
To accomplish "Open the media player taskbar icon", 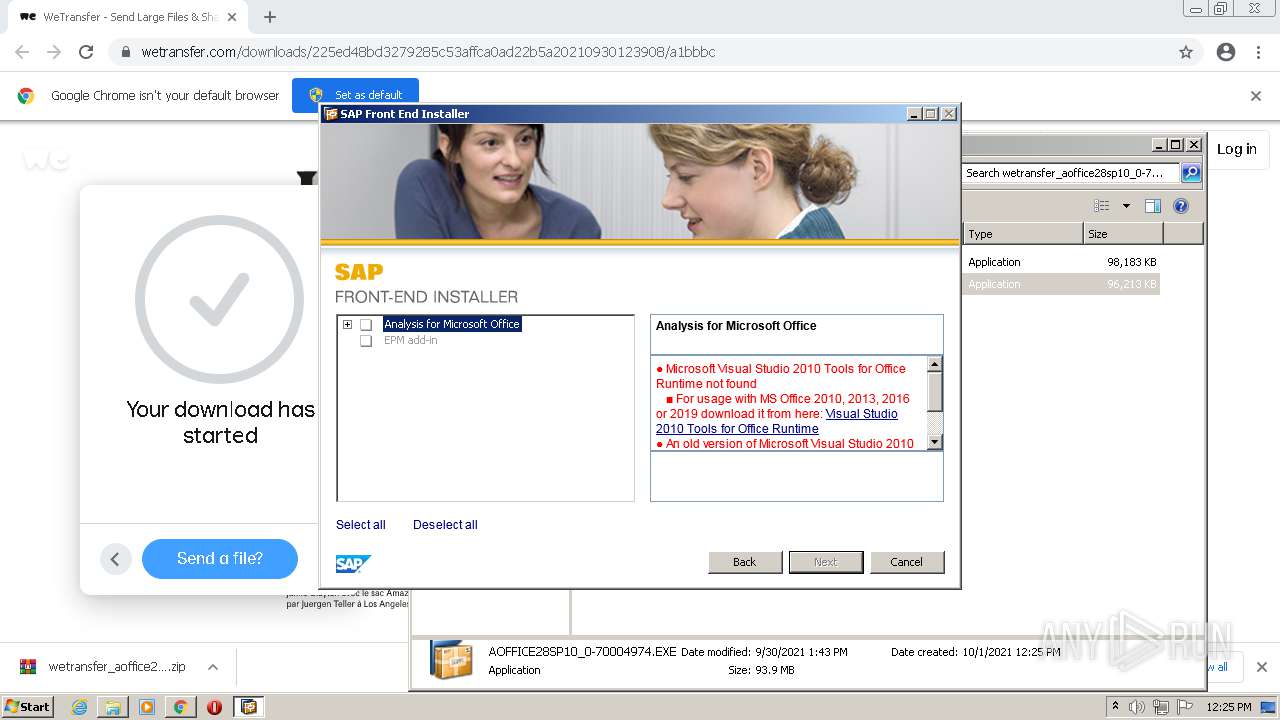I will (147, 707).
